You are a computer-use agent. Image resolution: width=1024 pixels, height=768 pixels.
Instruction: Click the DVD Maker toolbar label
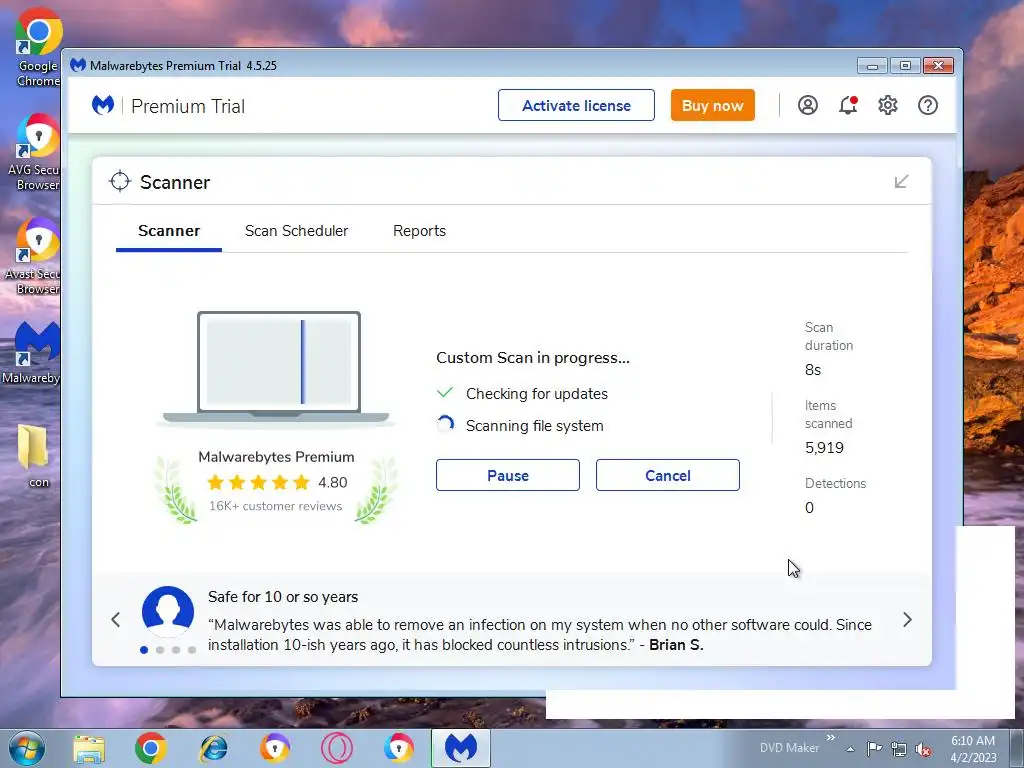[789, 748]
